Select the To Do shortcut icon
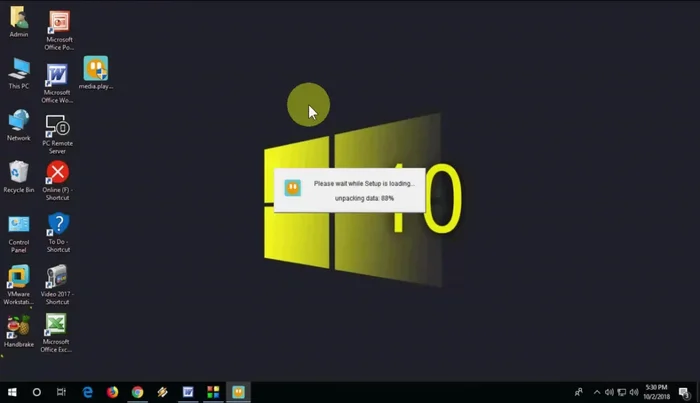This screenshot has width=700, height=403. tap(58, 233)
